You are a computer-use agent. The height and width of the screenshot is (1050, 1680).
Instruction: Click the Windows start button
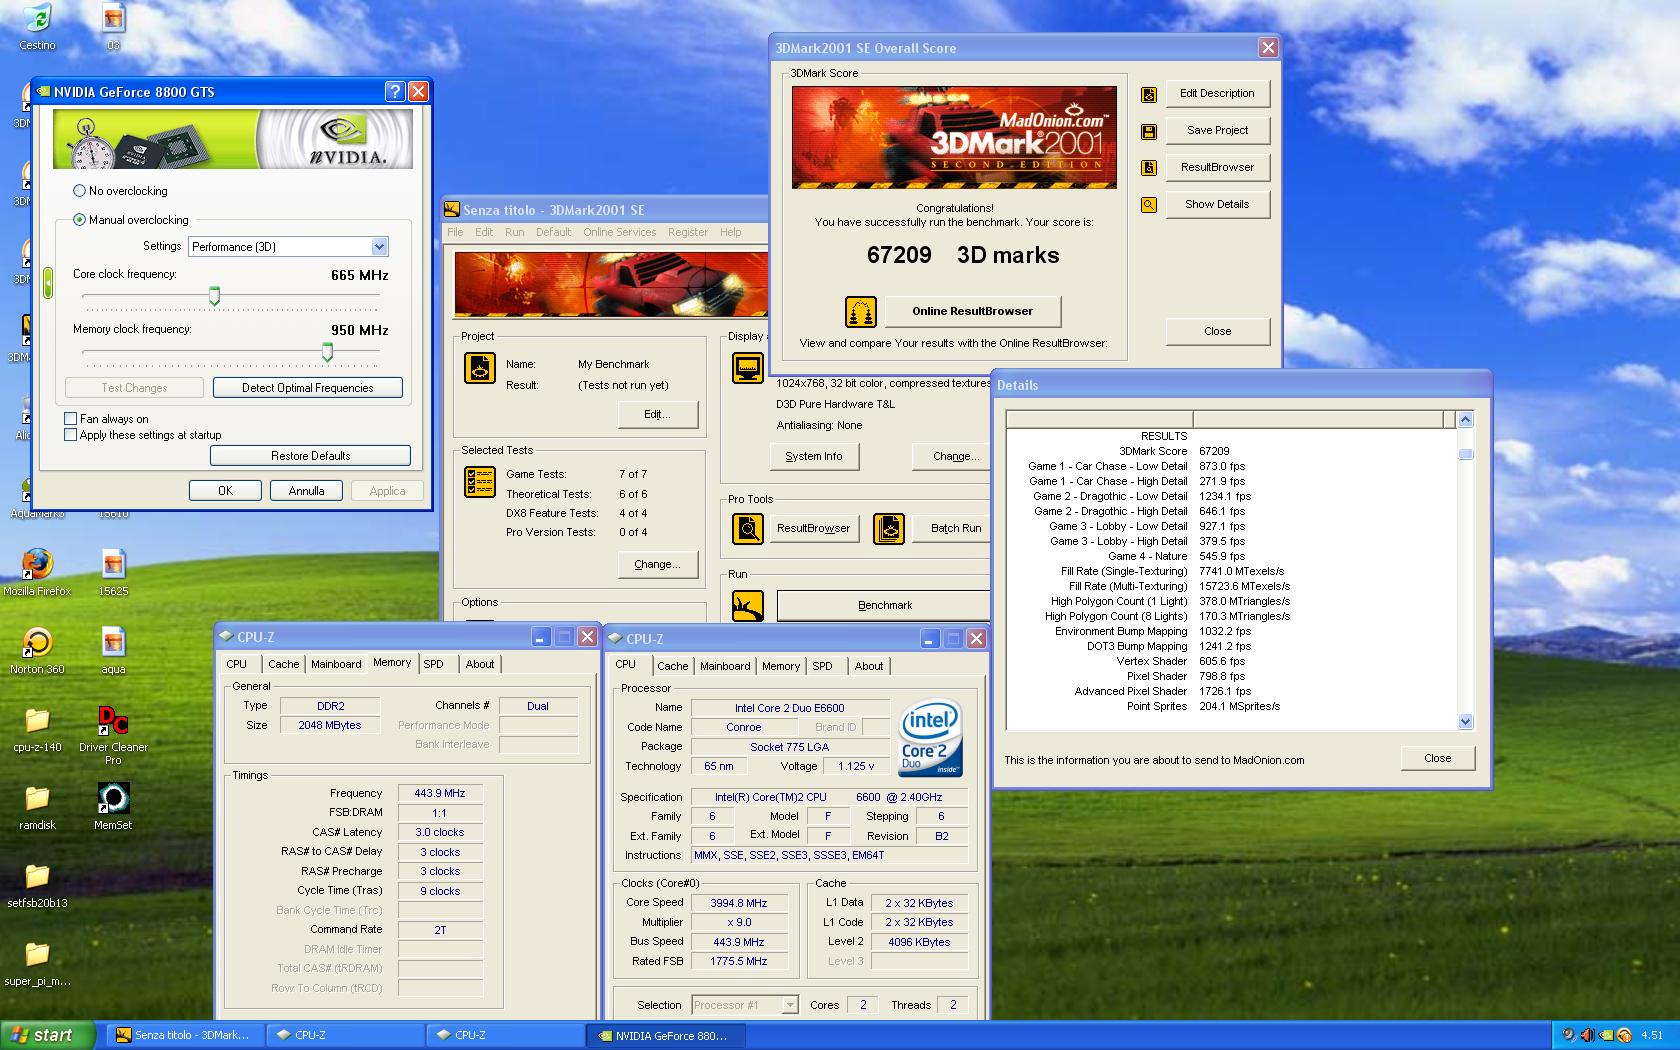(x=47, y=1035)
